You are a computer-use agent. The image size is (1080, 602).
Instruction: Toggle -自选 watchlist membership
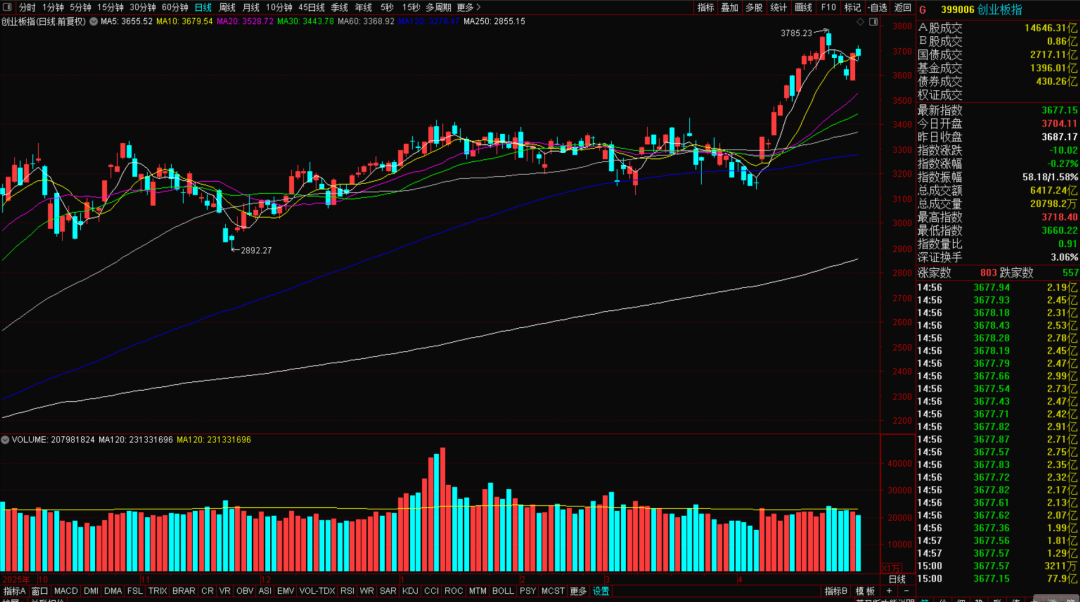(877, 7)
